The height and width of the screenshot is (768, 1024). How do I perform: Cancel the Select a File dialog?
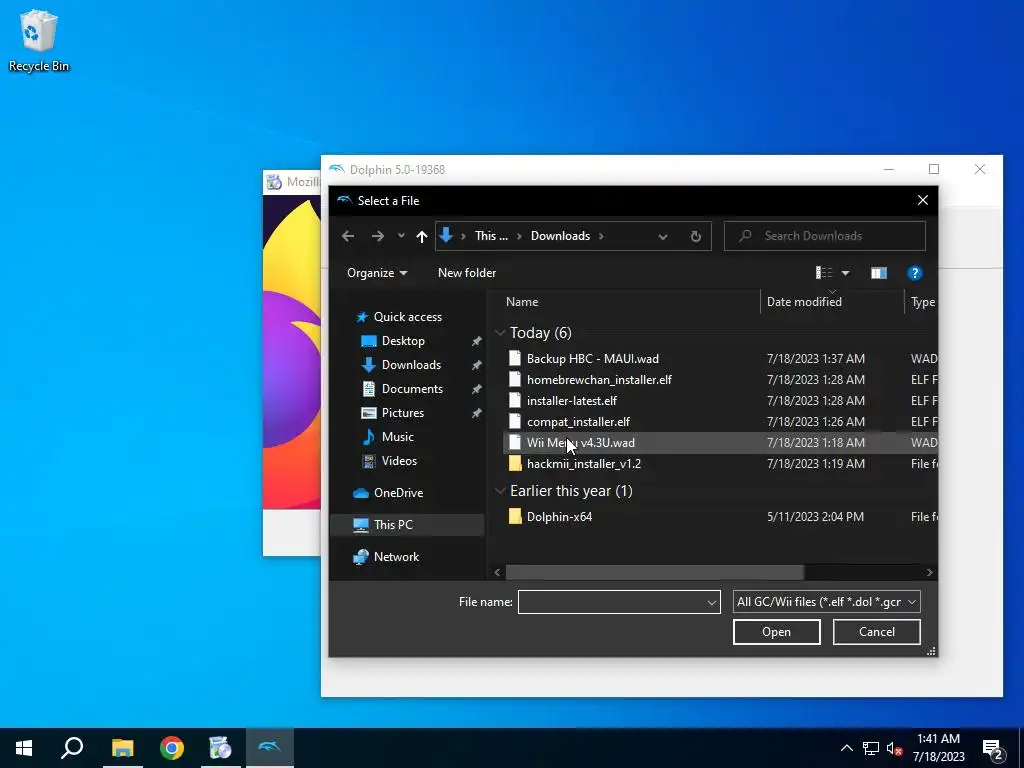coord(876,632)
